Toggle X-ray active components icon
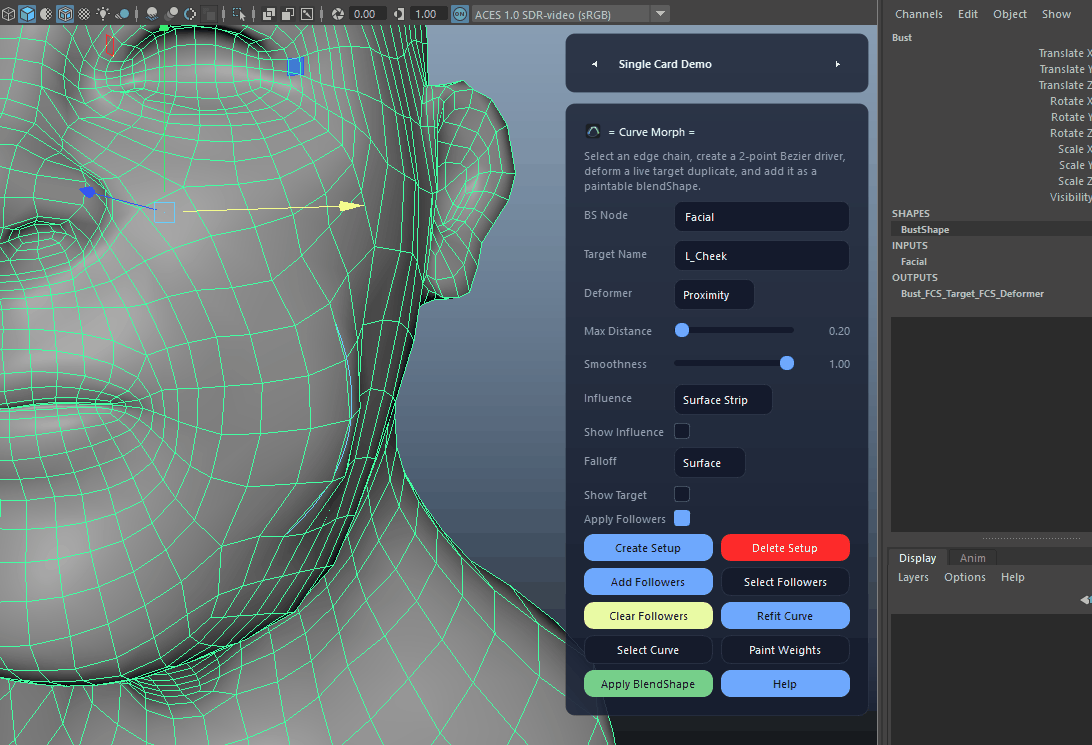1092x745 pixels. [288, 14]
